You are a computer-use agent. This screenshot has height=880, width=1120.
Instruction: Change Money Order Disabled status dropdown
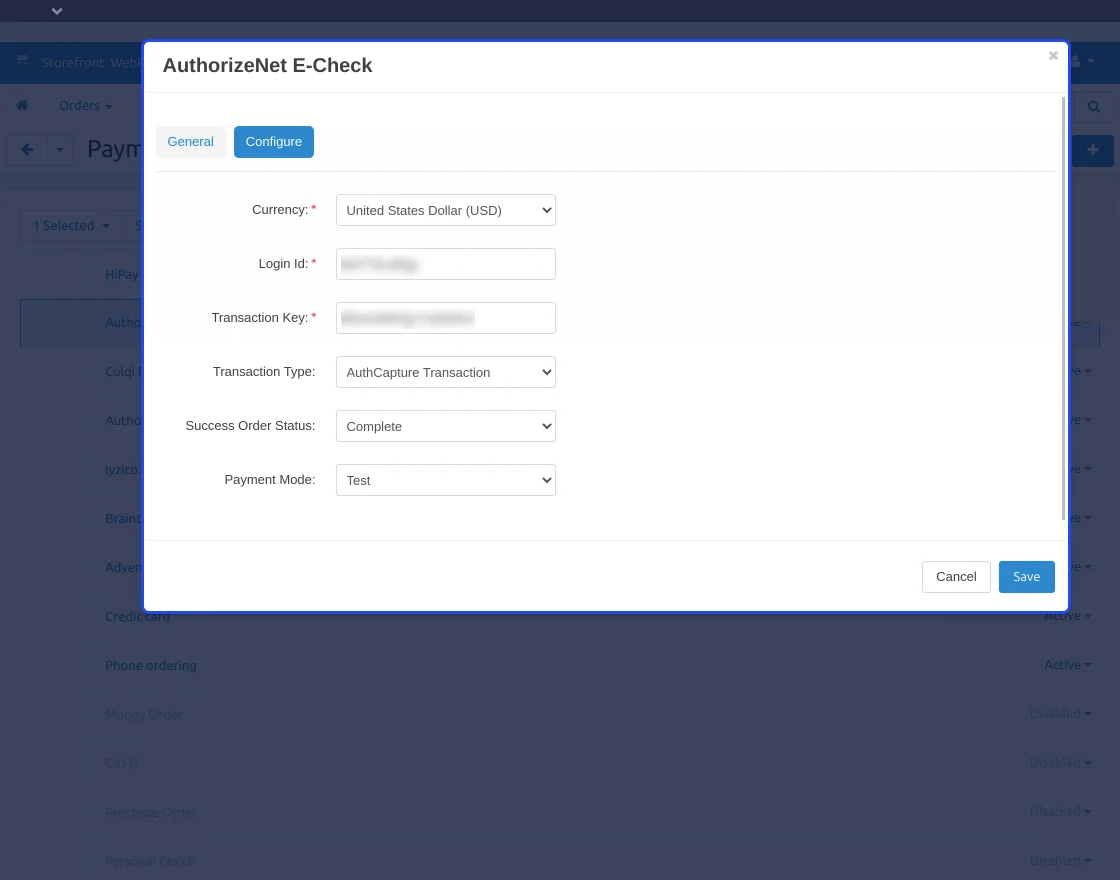pyautogui.click(x=1060, y=714)
